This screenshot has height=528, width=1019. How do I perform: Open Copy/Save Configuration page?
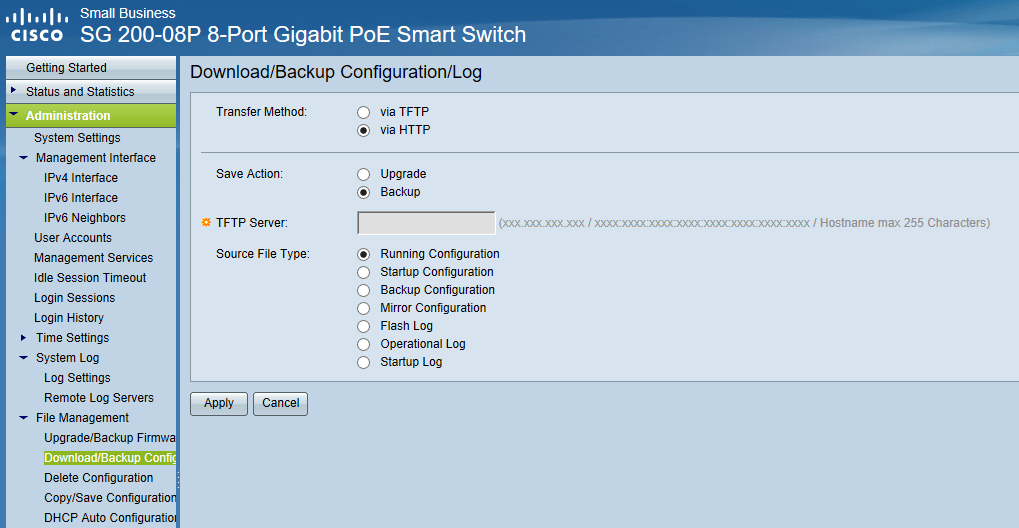(110, 498)
